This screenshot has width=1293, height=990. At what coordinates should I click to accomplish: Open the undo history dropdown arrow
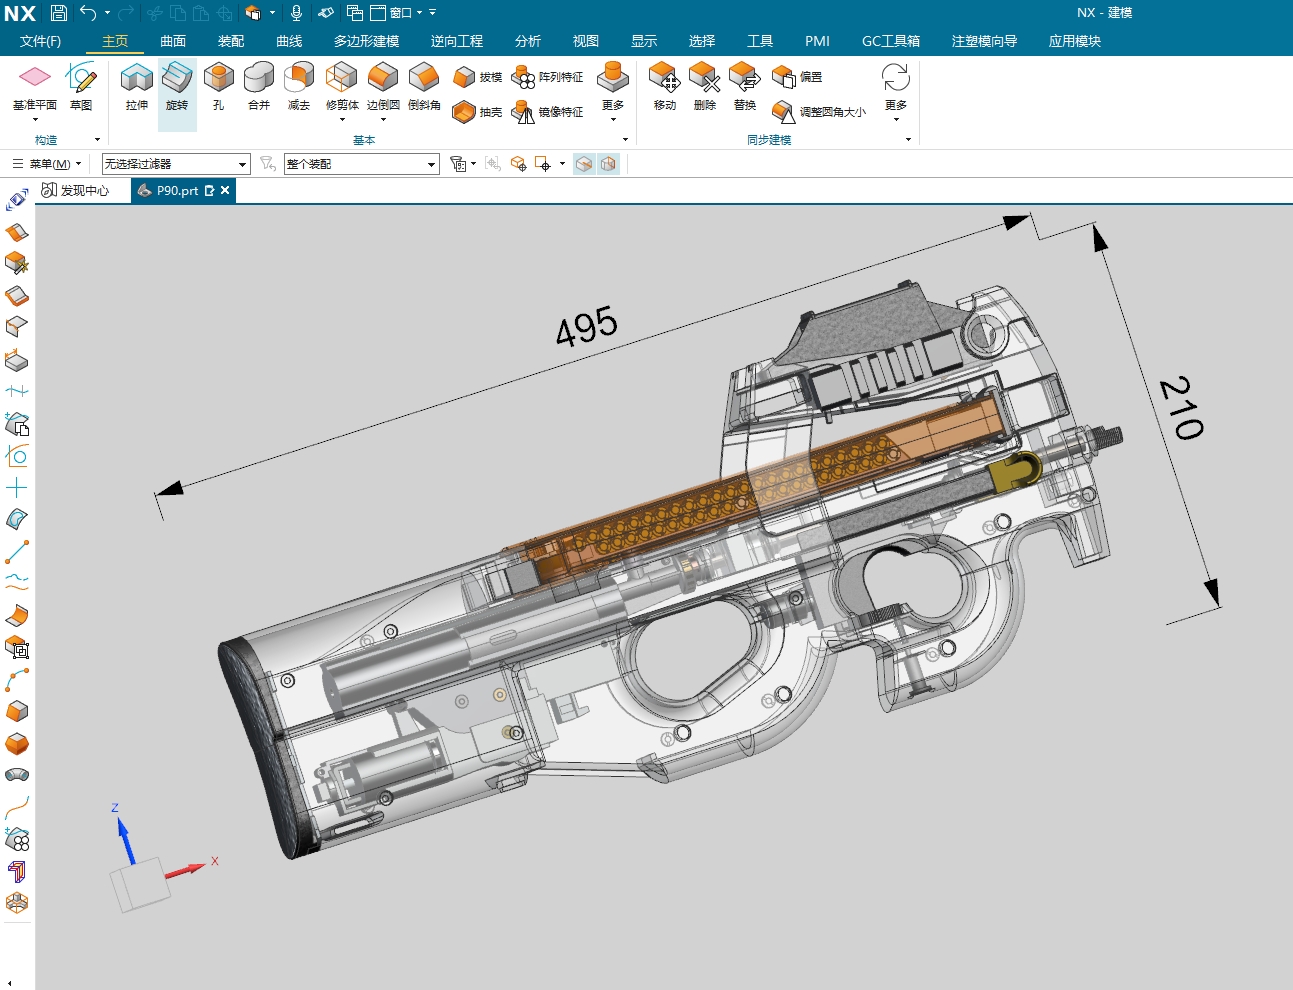(107, 13)
